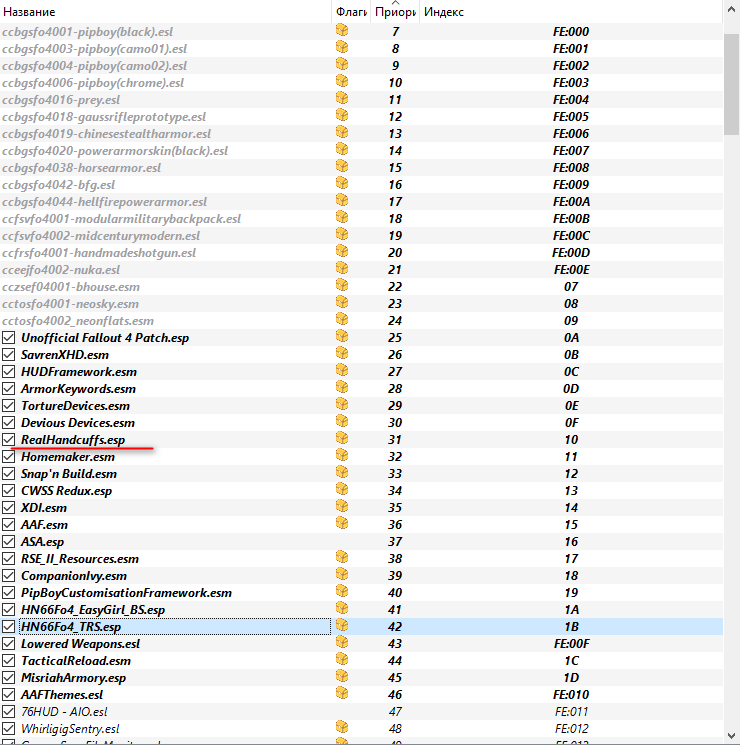
Task: Click flag icon for Devious Devices.esm
Action: click(x=342, y=422)
